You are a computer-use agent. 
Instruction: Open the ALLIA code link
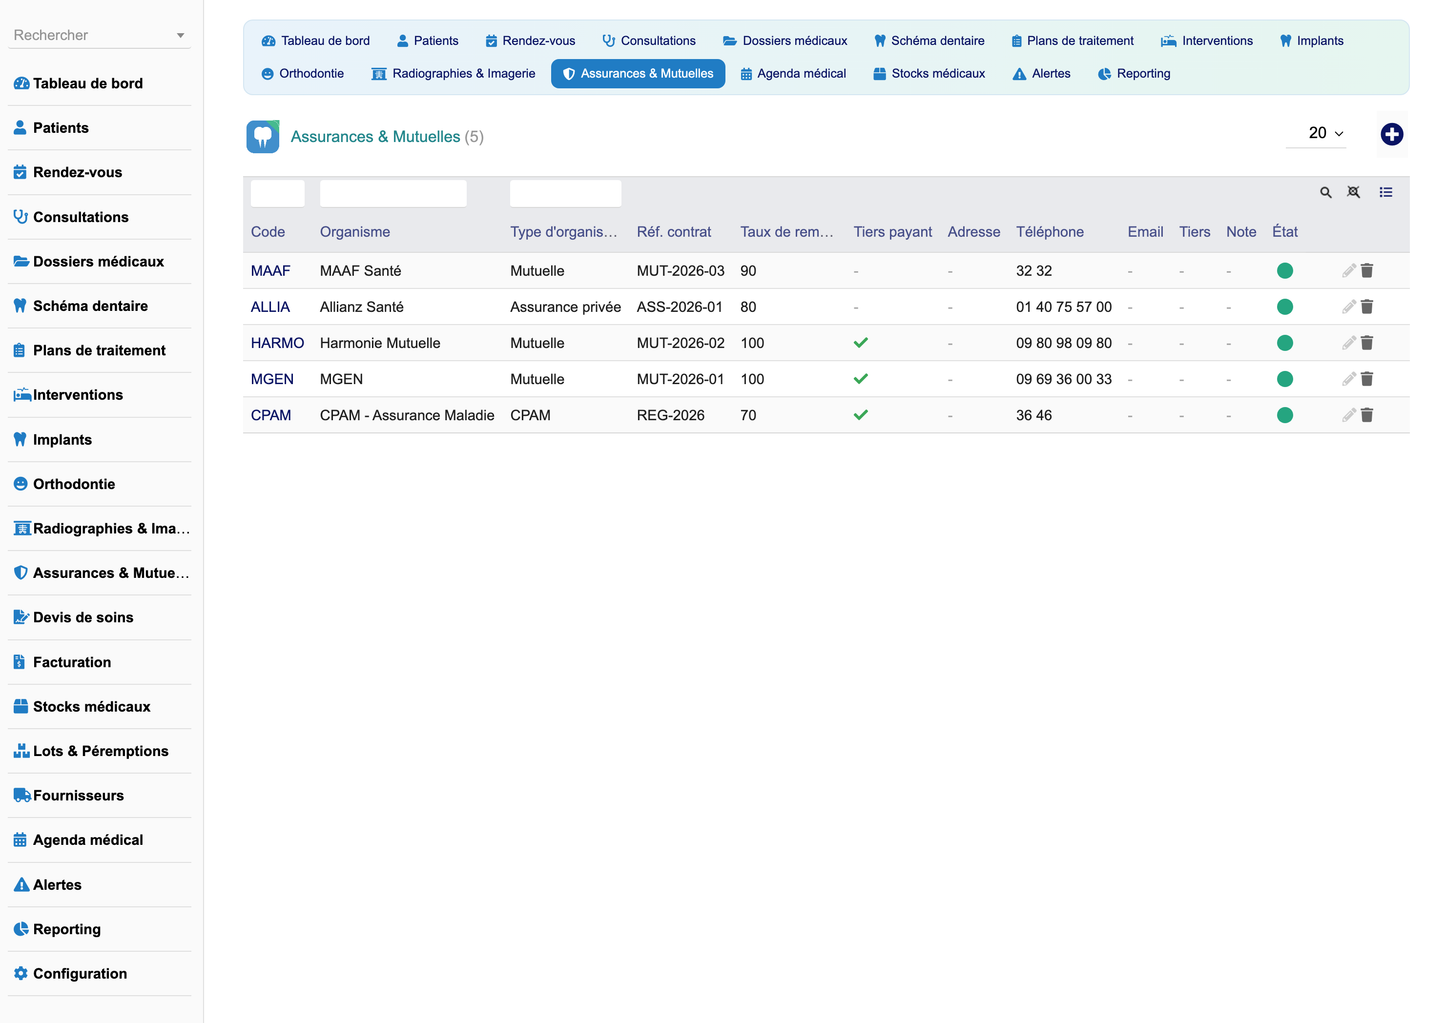270,307
